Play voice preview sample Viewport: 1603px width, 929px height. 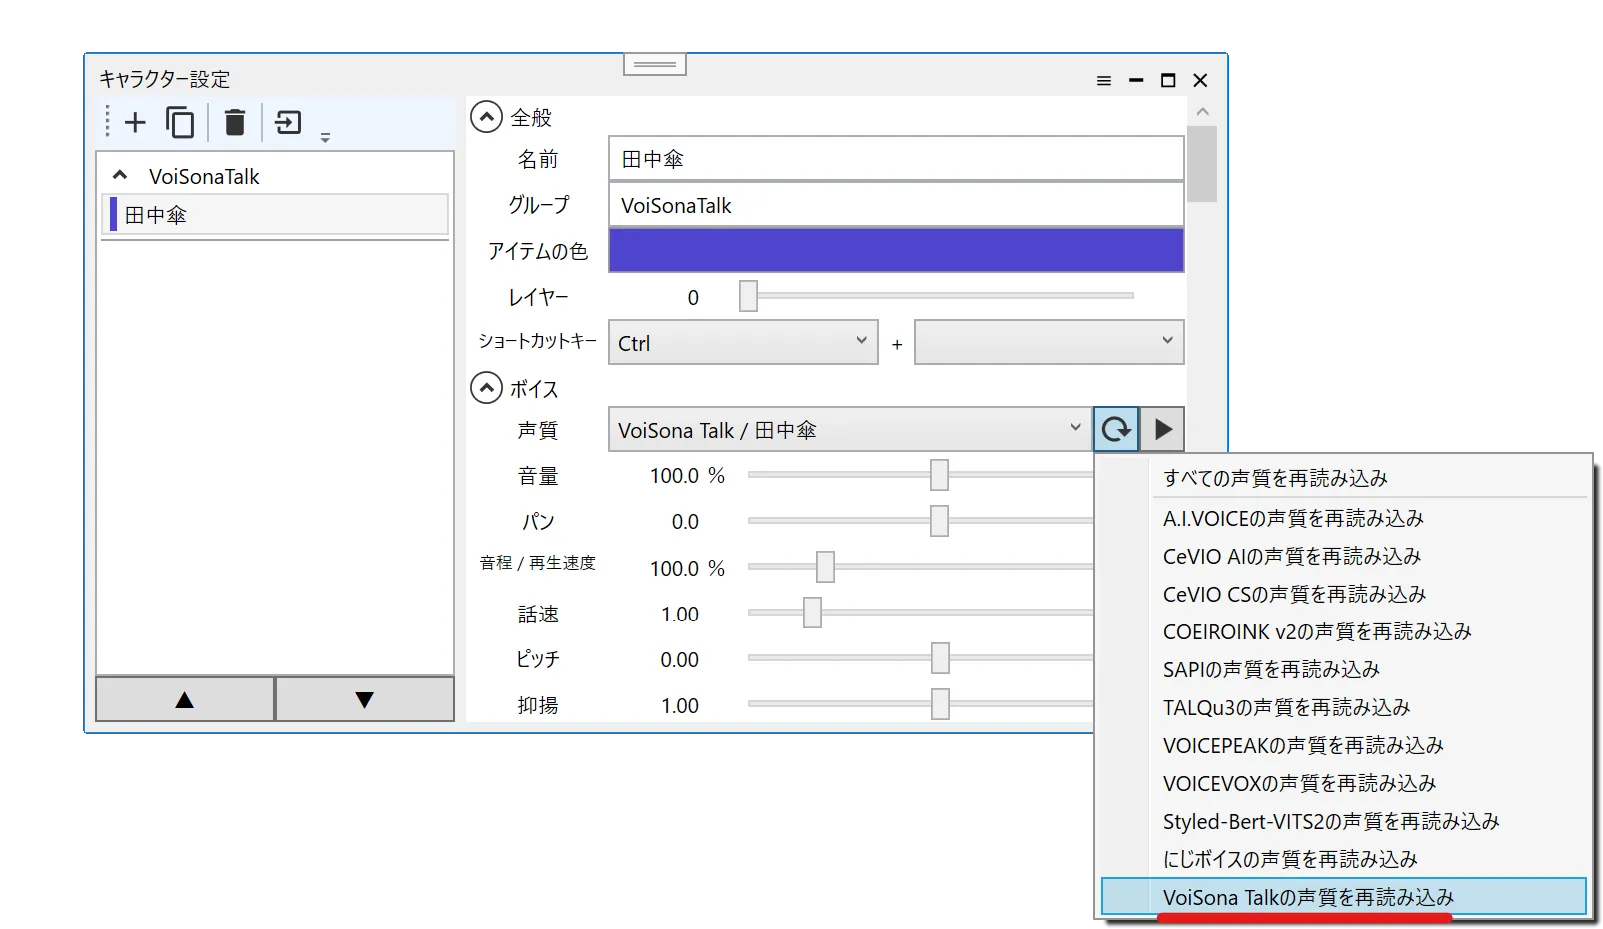point(1163,430)
